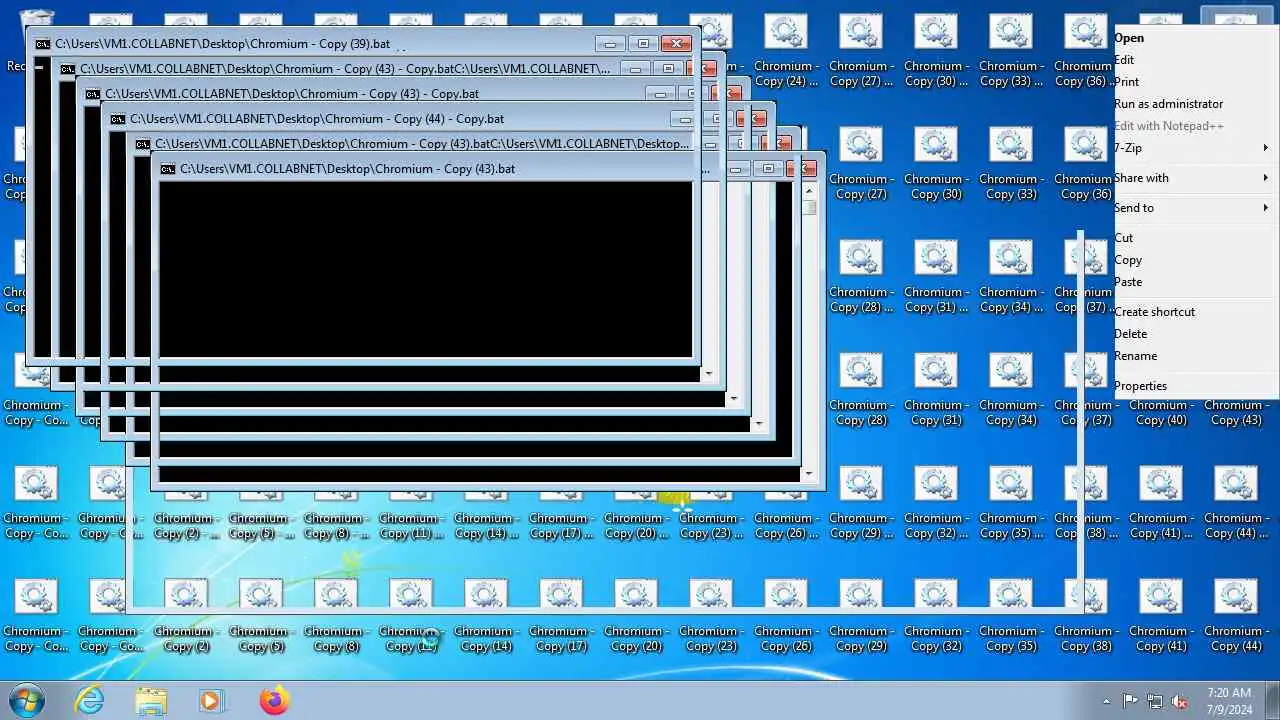The height and width of the screenshot is (720, 1280).
Task: Click the cmd icon of the front 'Copy (43).bat' window
Action: [168, 169]
